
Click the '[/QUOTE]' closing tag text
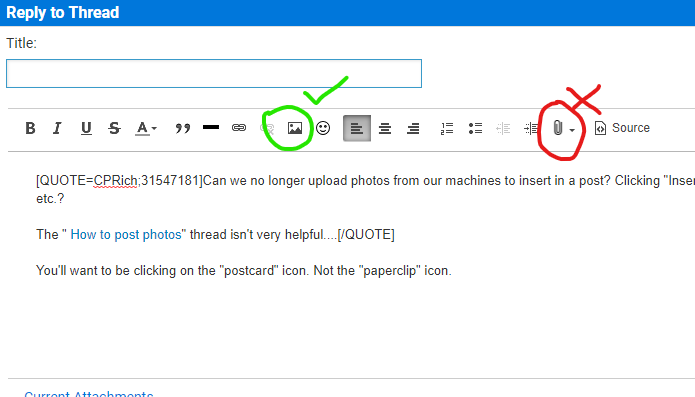[366, 234]
